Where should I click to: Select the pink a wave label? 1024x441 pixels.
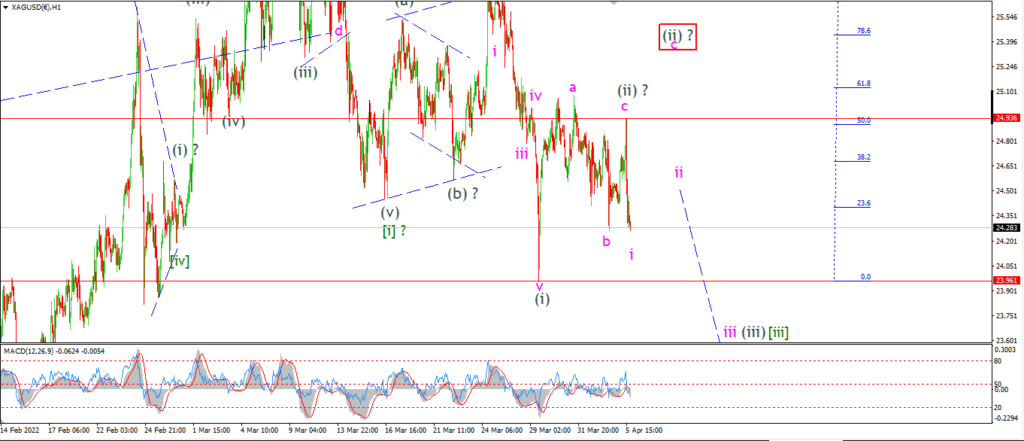(573, 88)
